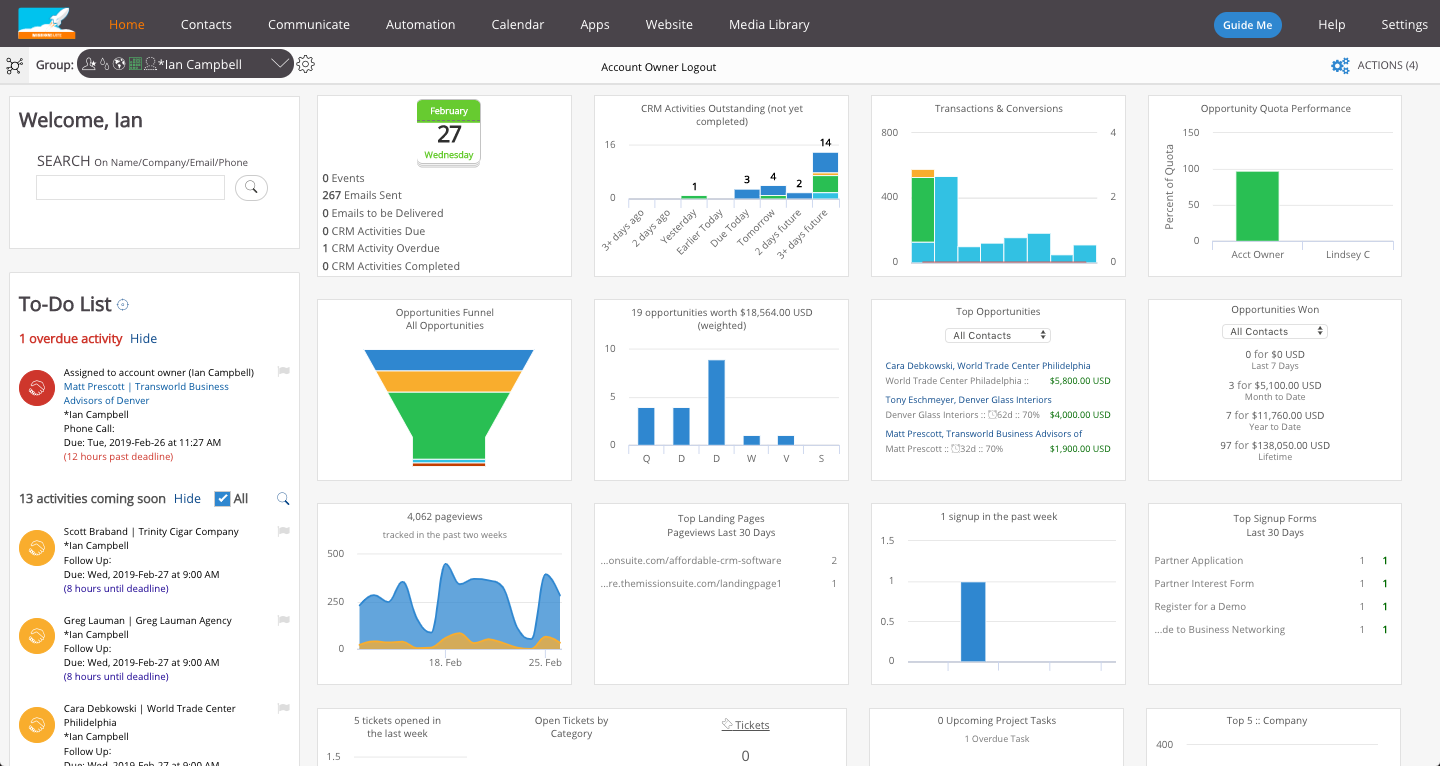Viewport: 1440px width, 766px height.
Task: Click the search input field under SEARCH
Action: 130,187
